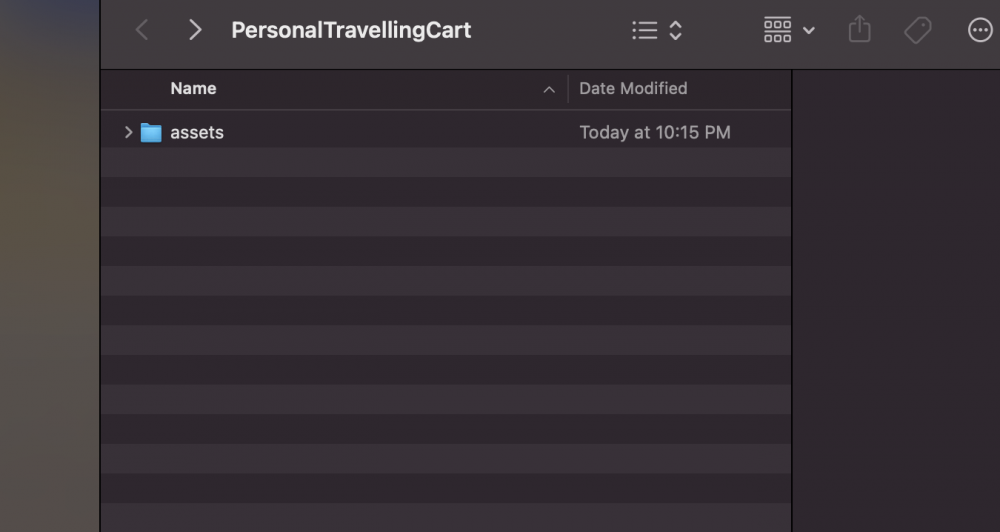Viewport: 1000px width, 532px height.
Task: Open the ellipsis More actions menu
Action: tap(980, 31)
